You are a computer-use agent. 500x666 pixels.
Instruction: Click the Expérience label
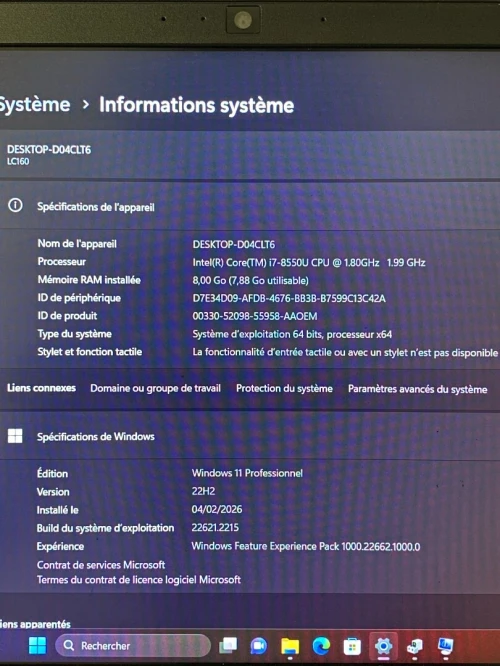coord(60,546)
